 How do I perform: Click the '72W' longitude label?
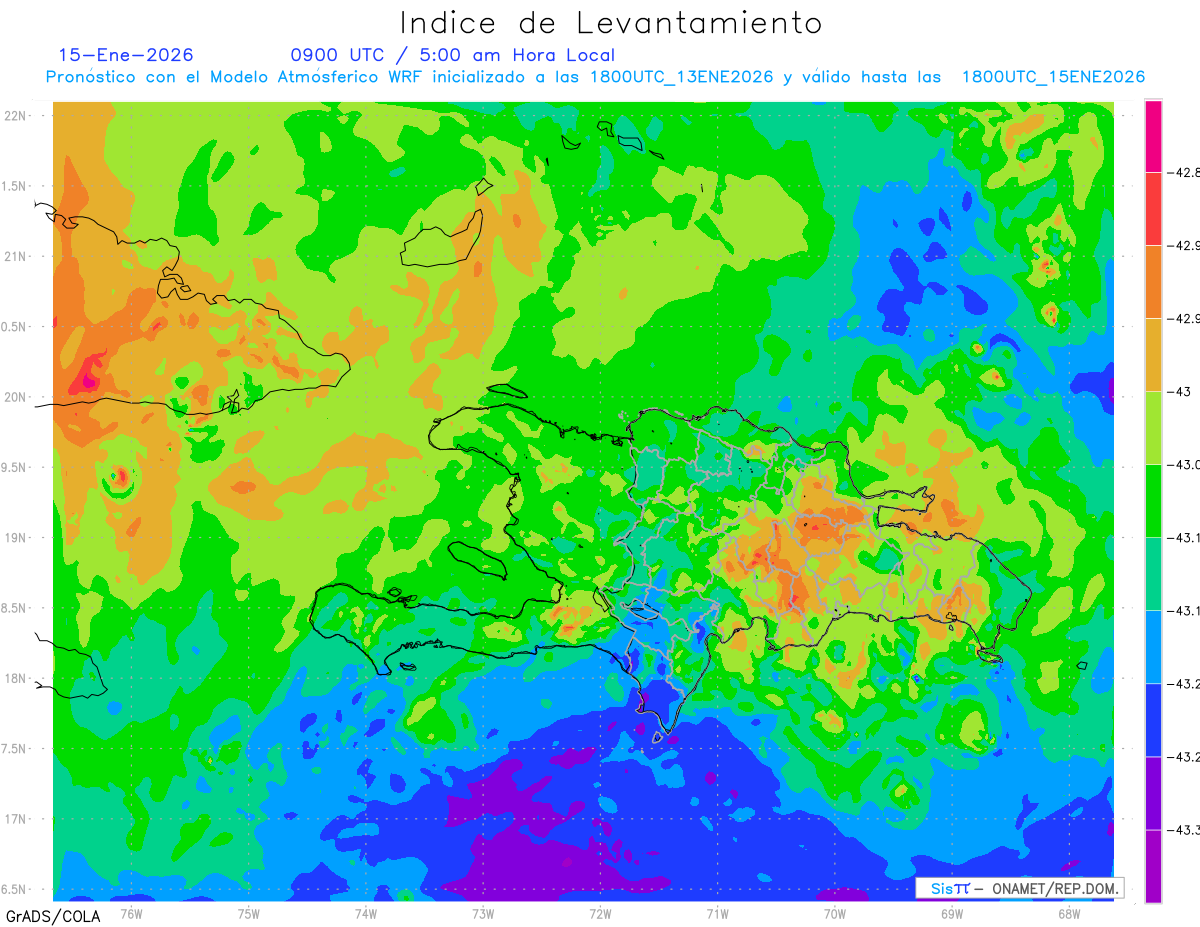point(600,913)
